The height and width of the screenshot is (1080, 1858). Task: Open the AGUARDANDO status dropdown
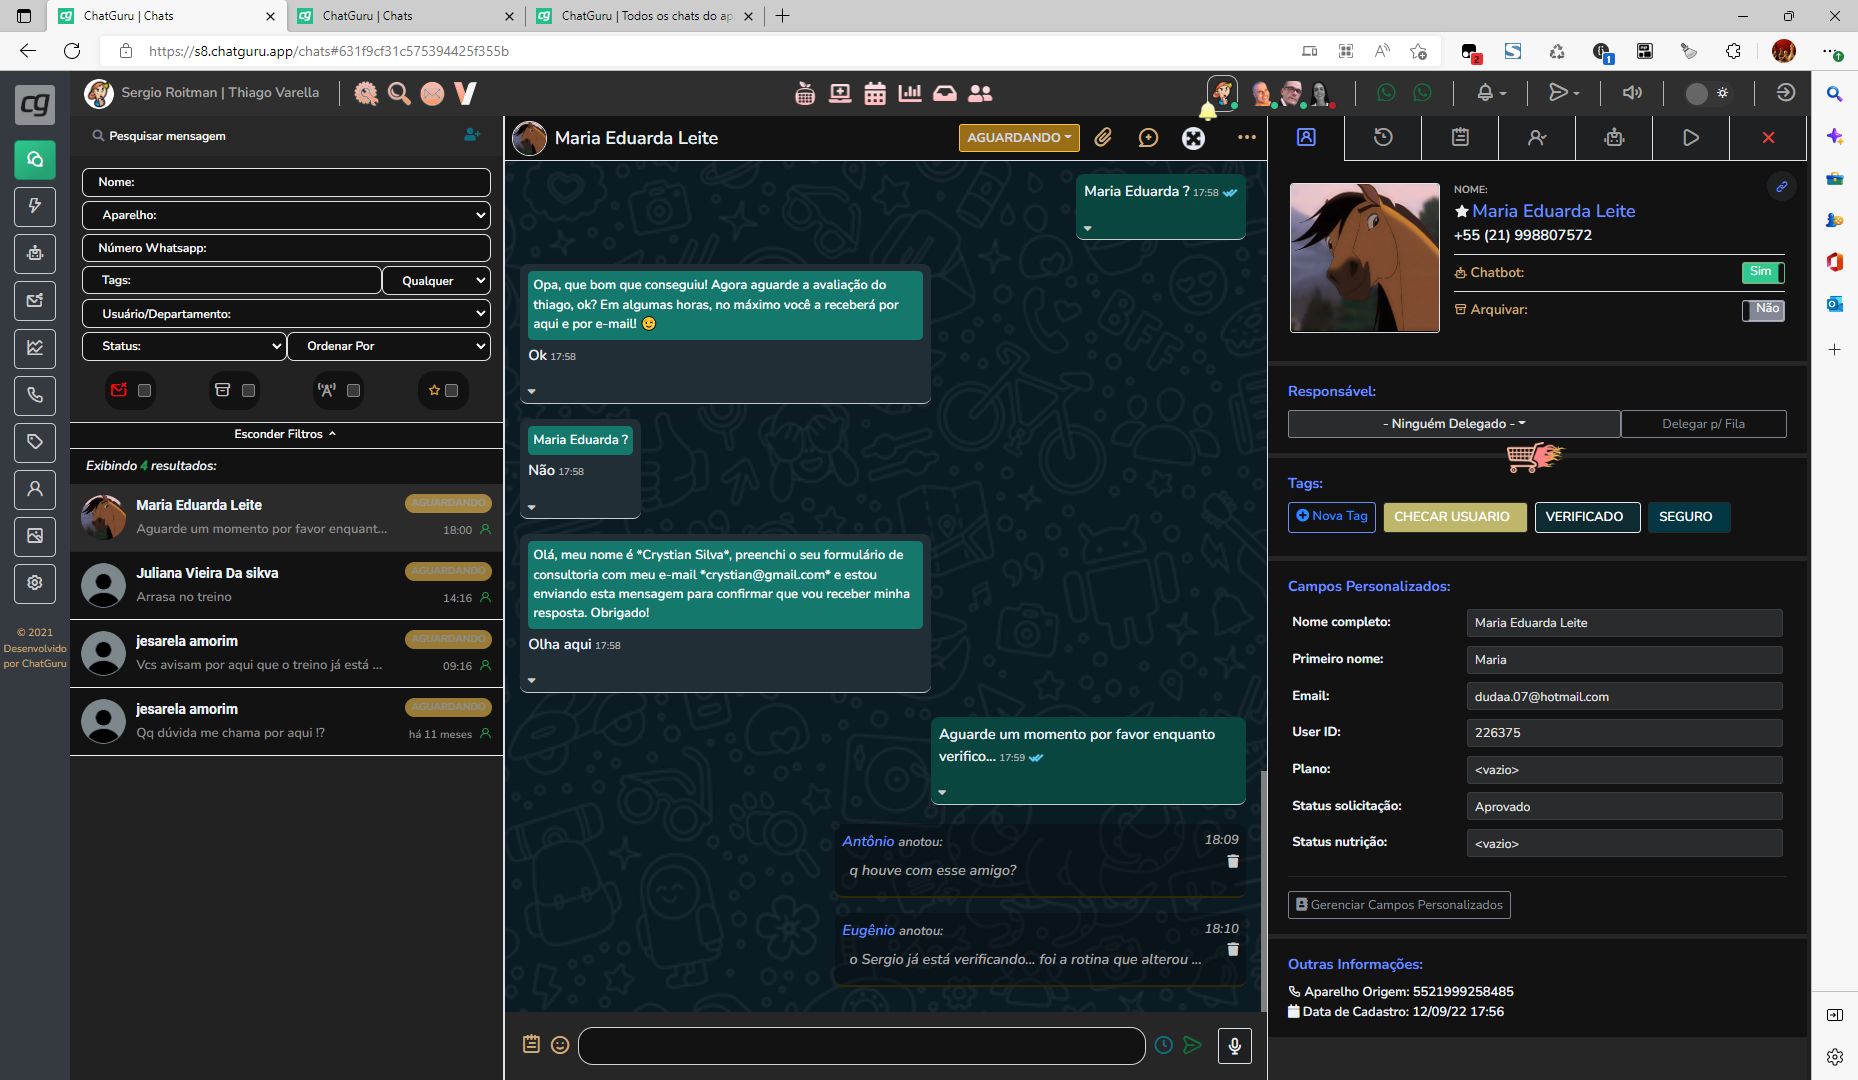click(x=1018, y=138)
